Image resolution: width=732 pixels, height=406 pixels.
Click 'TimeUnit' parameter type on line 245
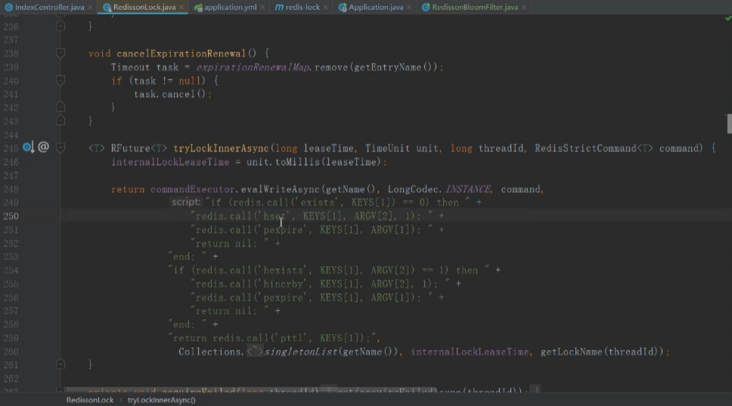[387, 148]
